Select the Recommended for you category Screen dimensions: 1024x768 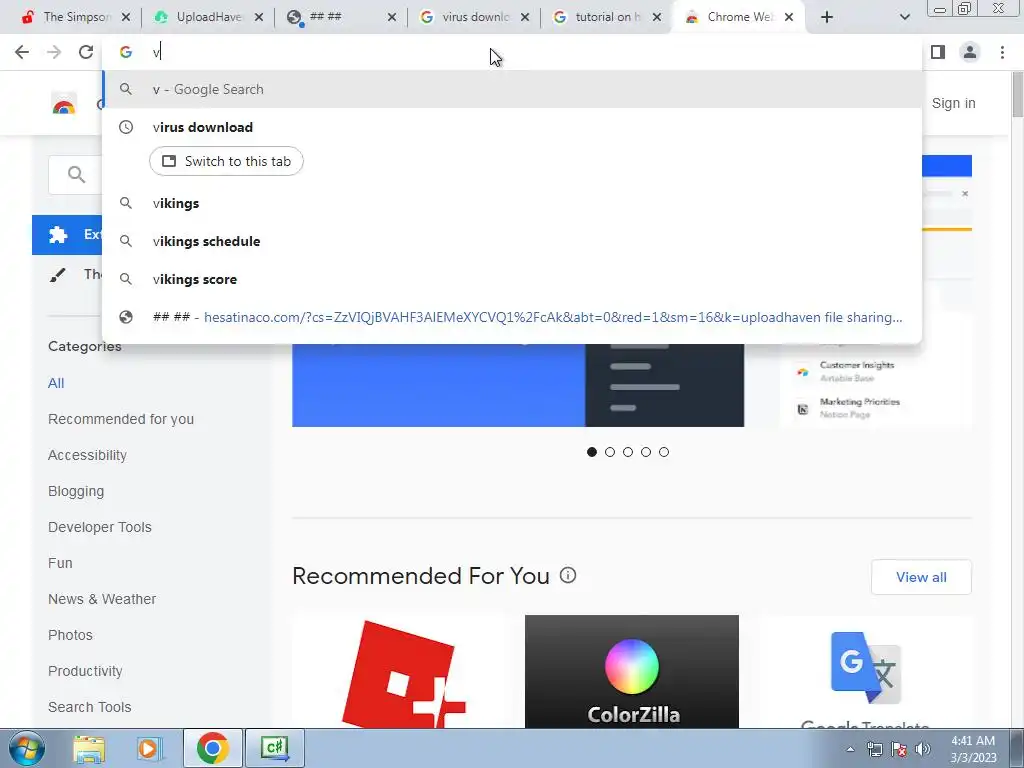(121, 419)
